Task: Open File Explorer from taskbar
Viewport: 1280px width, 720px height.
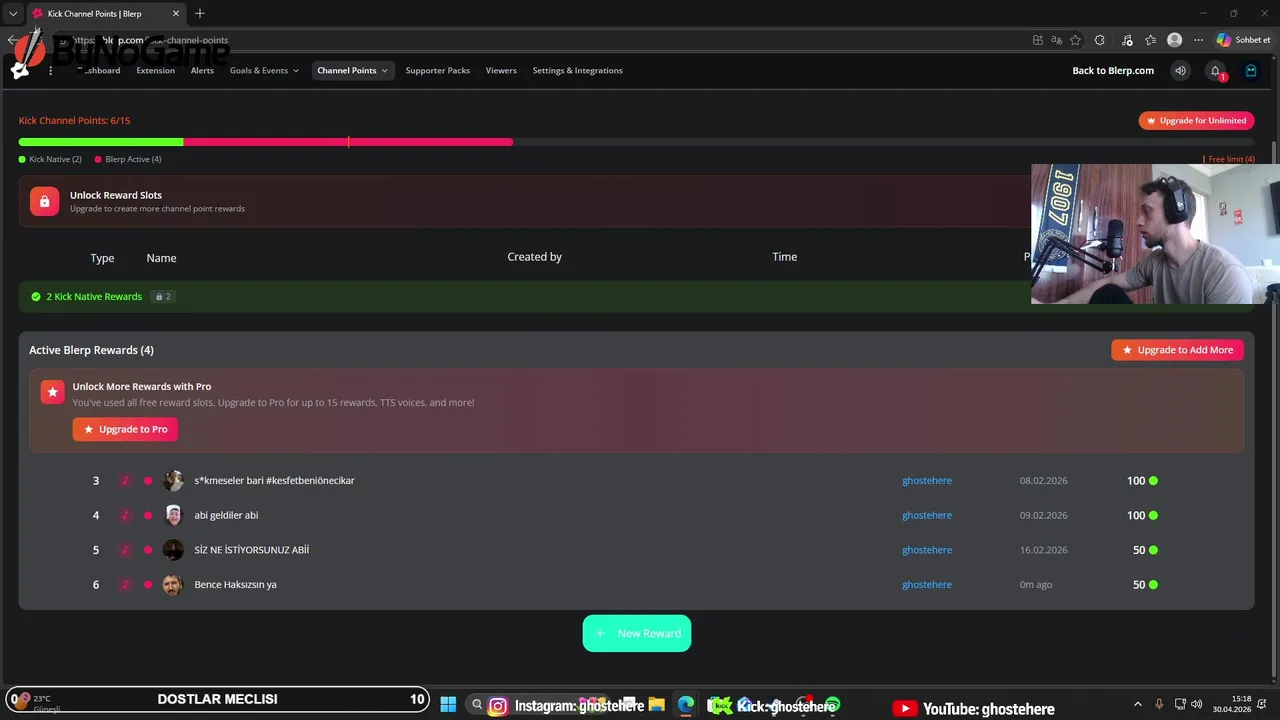Action: (656, 705)
